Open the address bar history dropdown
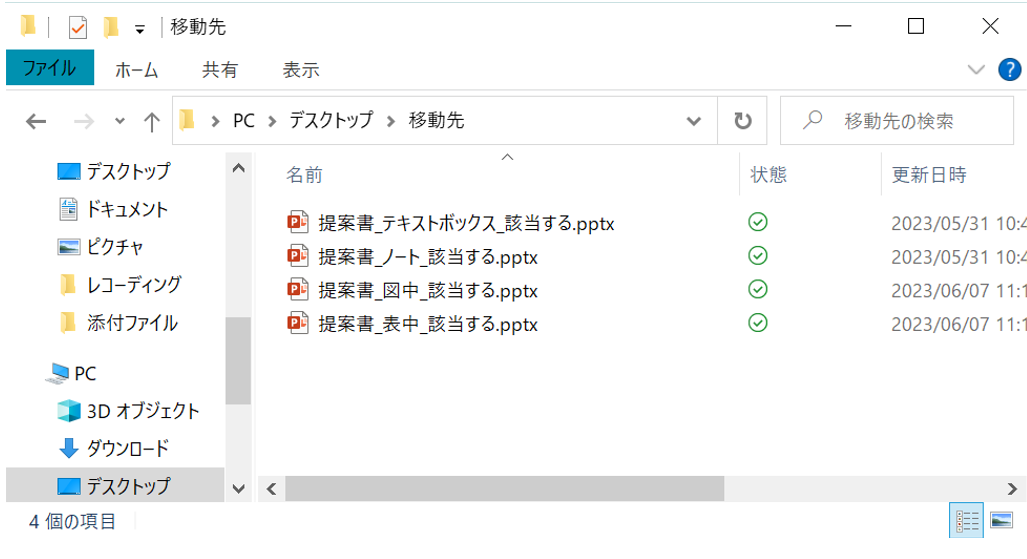The width and height of the screenshot is (1027, 559). (694, 121)
